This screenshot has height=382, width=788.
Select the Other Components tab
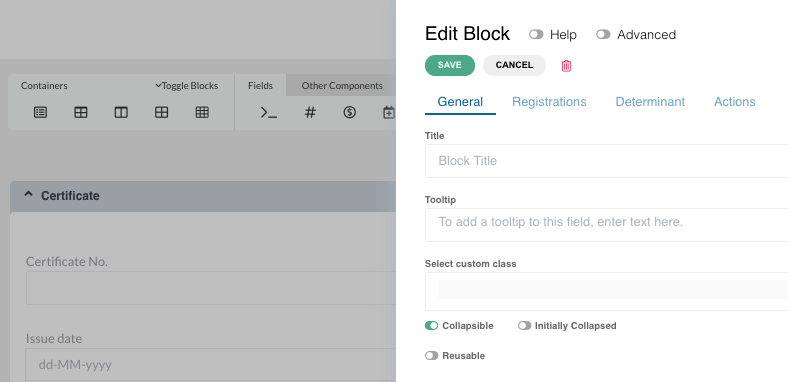coord(342,85)
